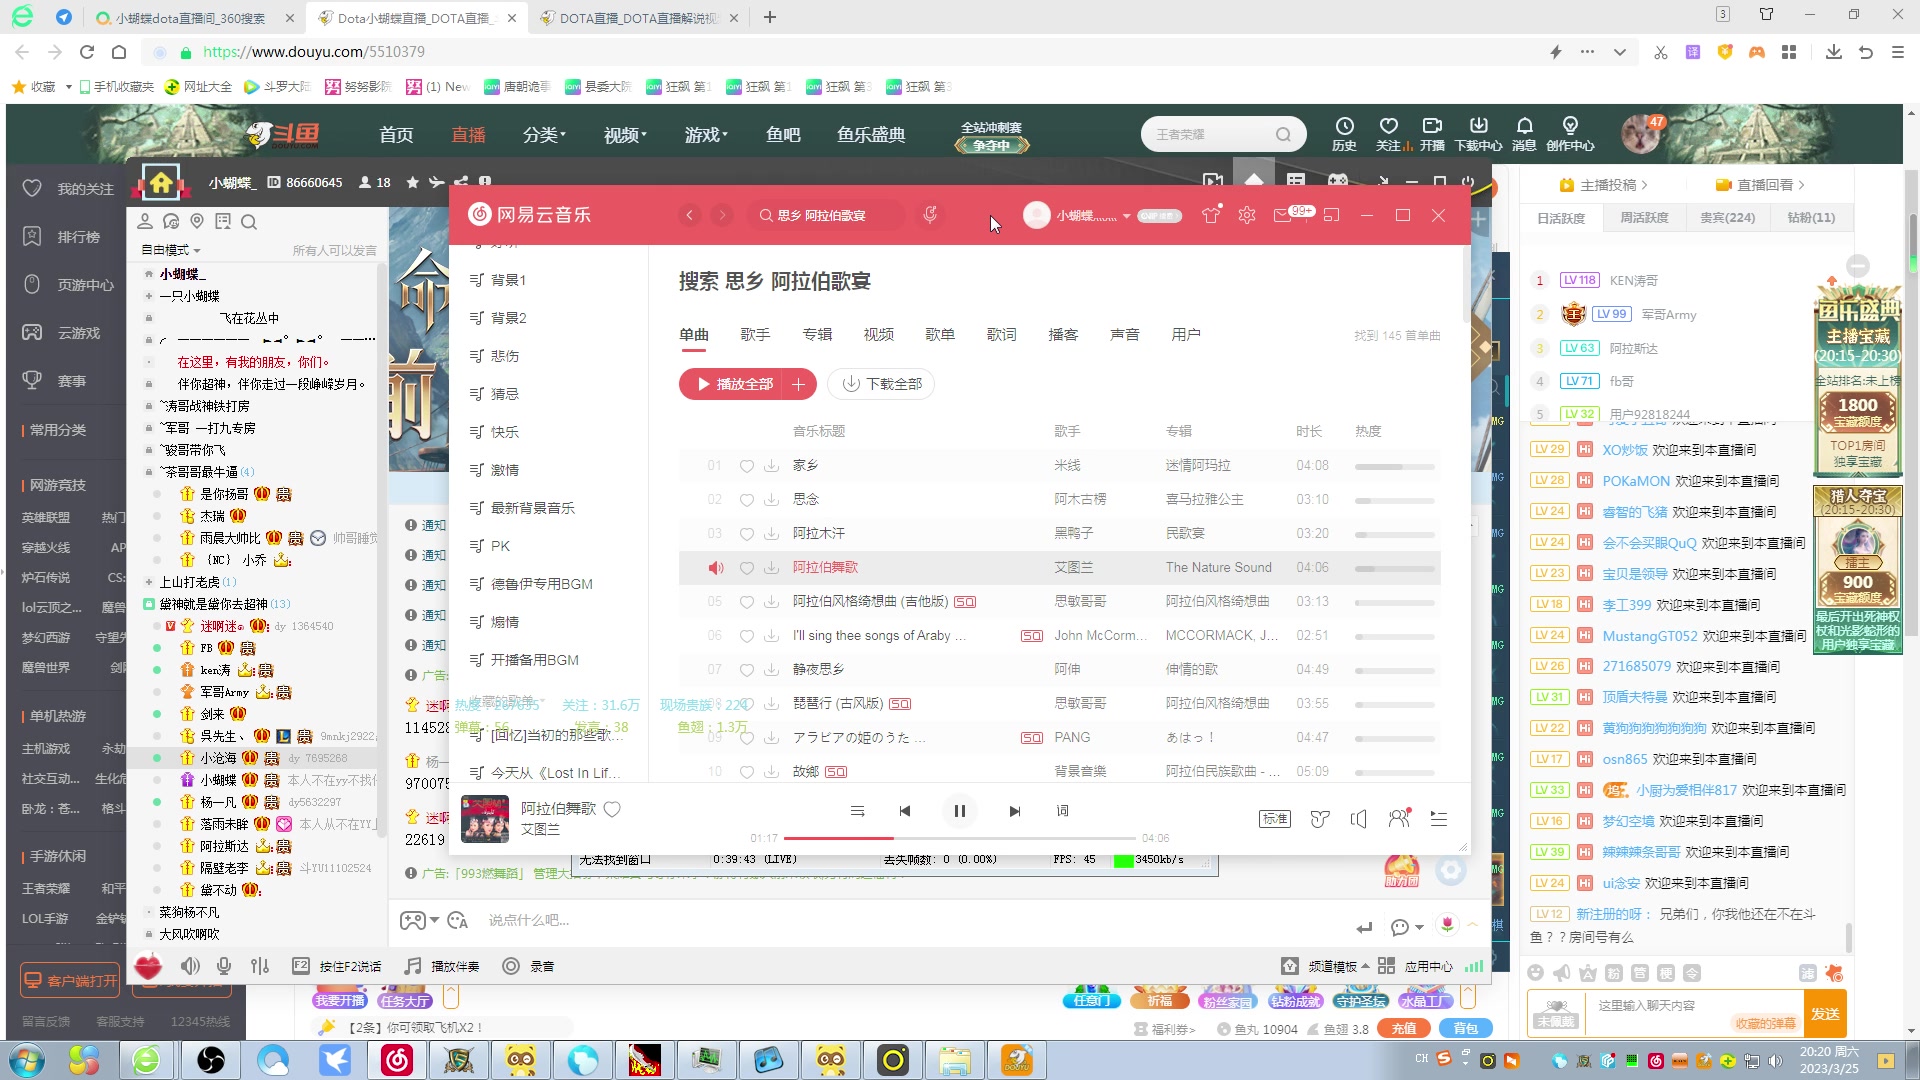Click 播放伴奏 accompaniment button
The height and width of the screenshot is (1080, 1920).
tap(442, 966)
